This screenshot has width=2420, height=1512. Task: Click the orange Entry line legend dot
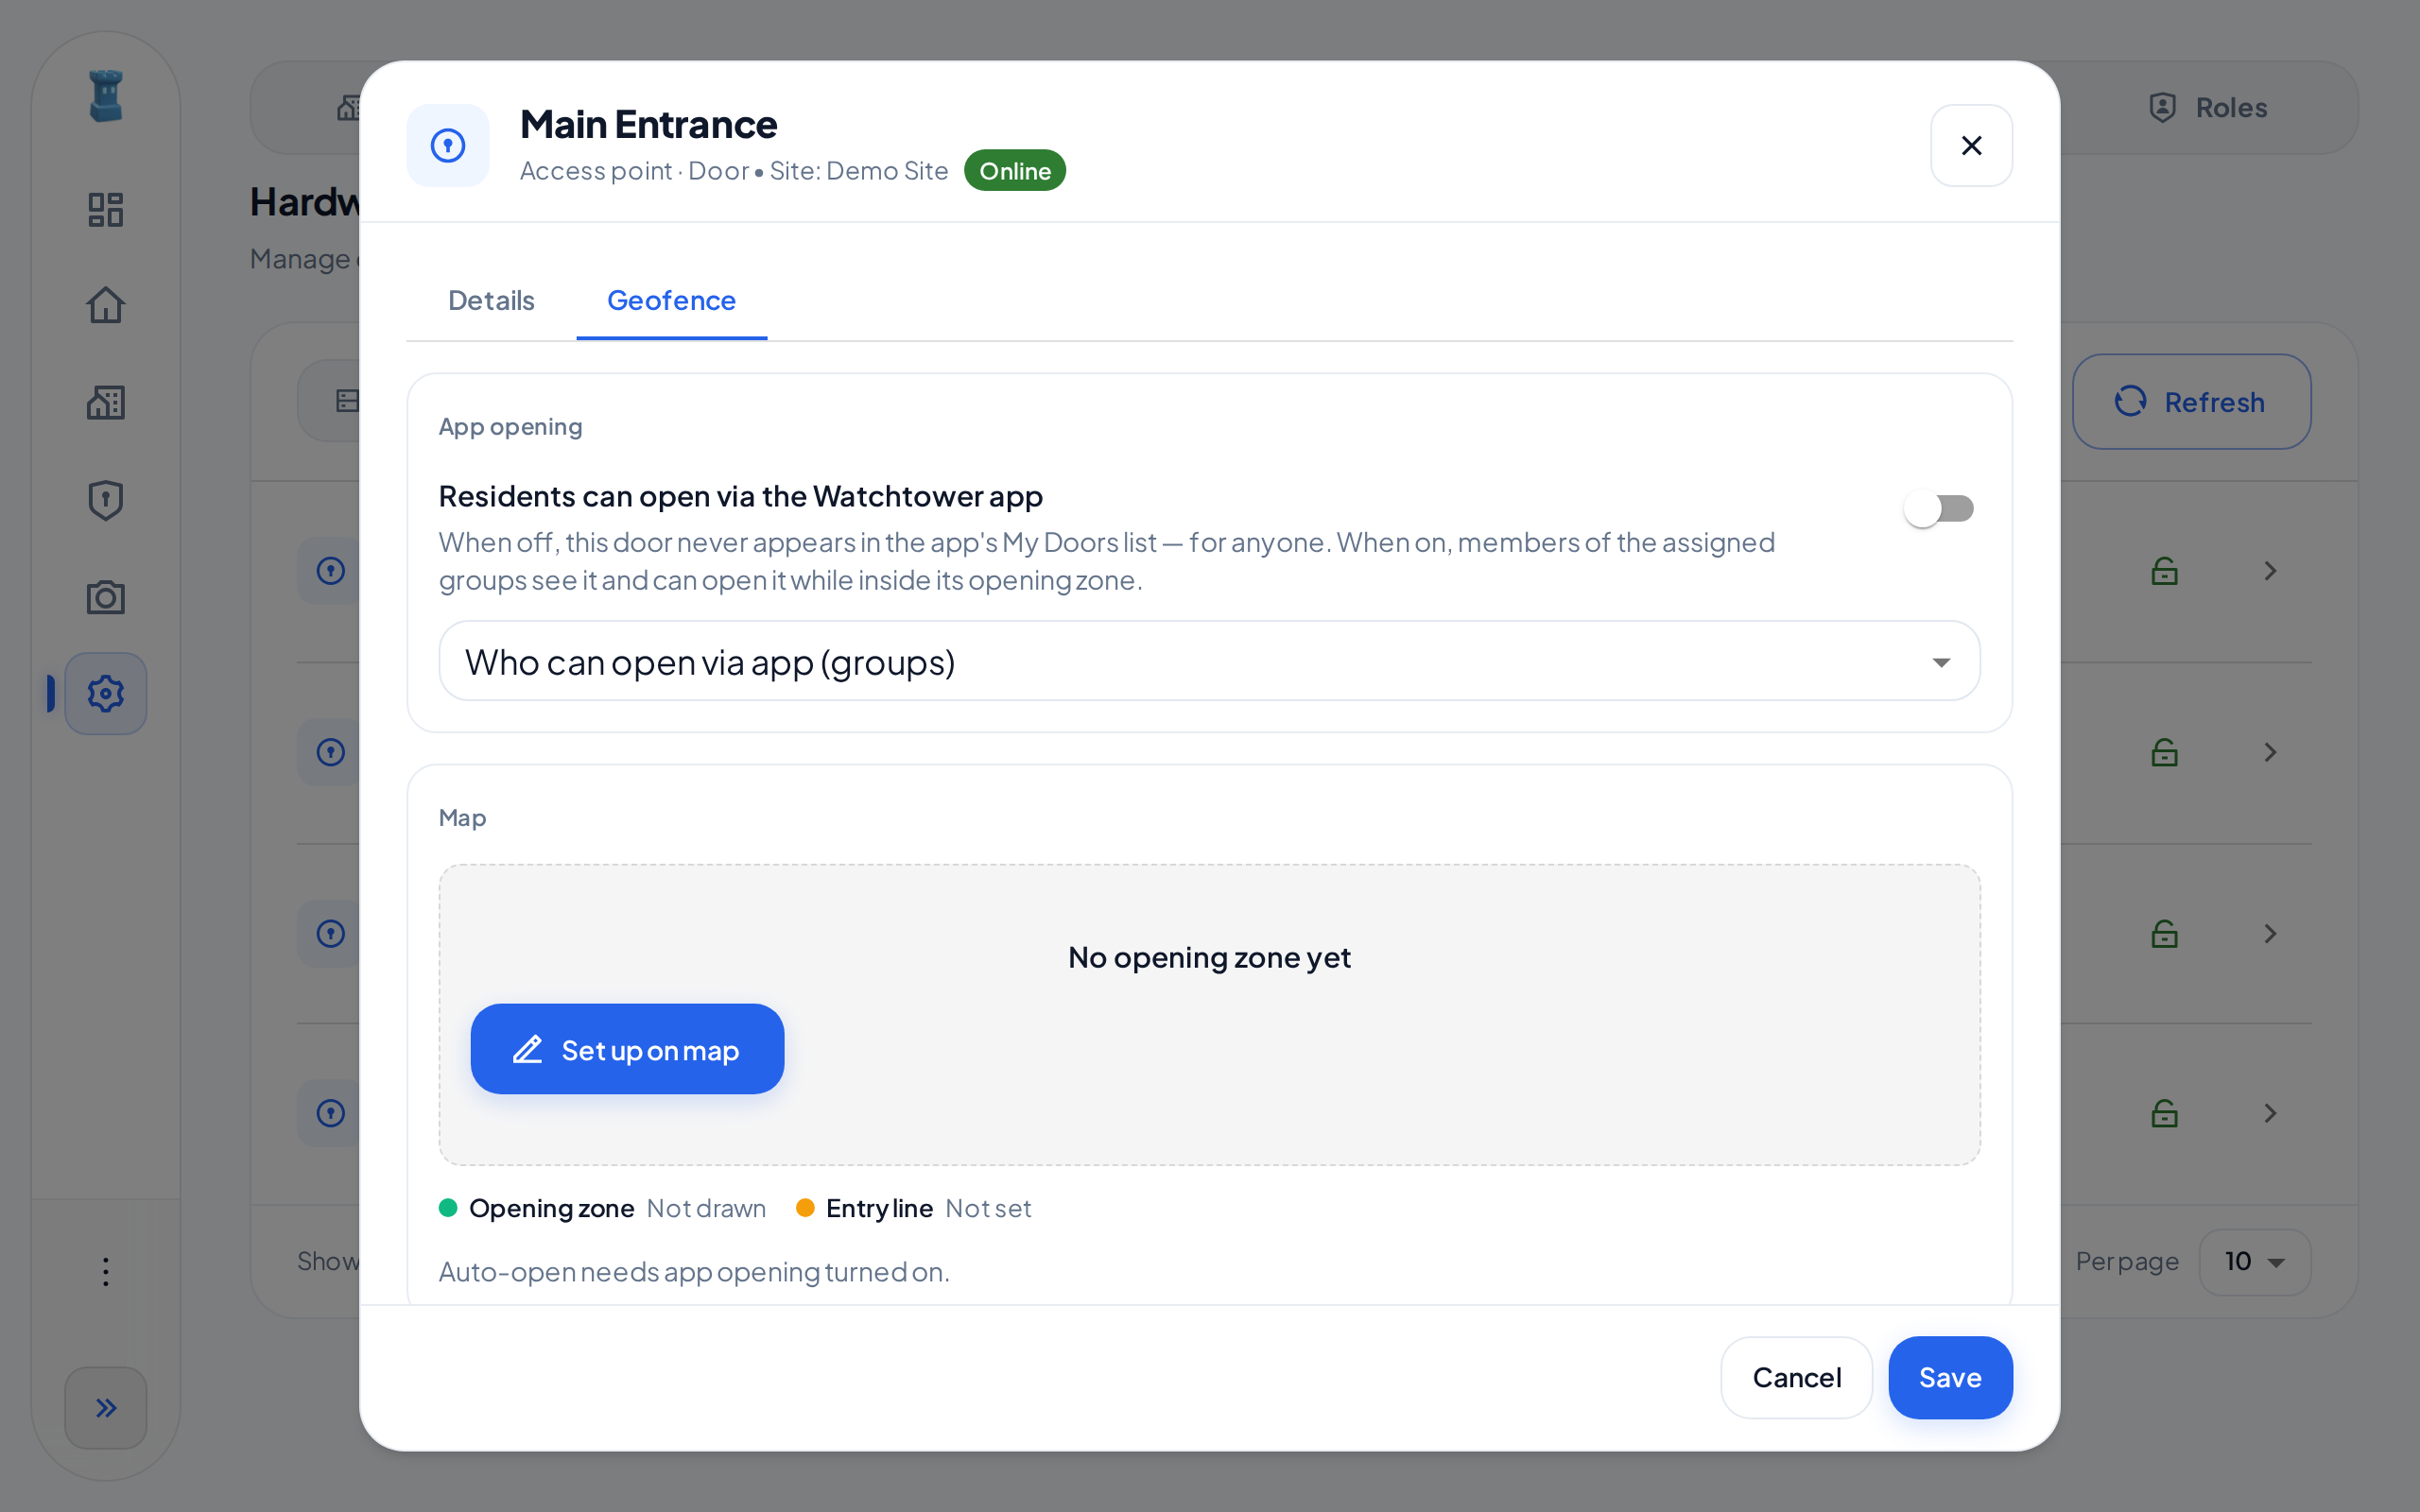(805, 1208)
